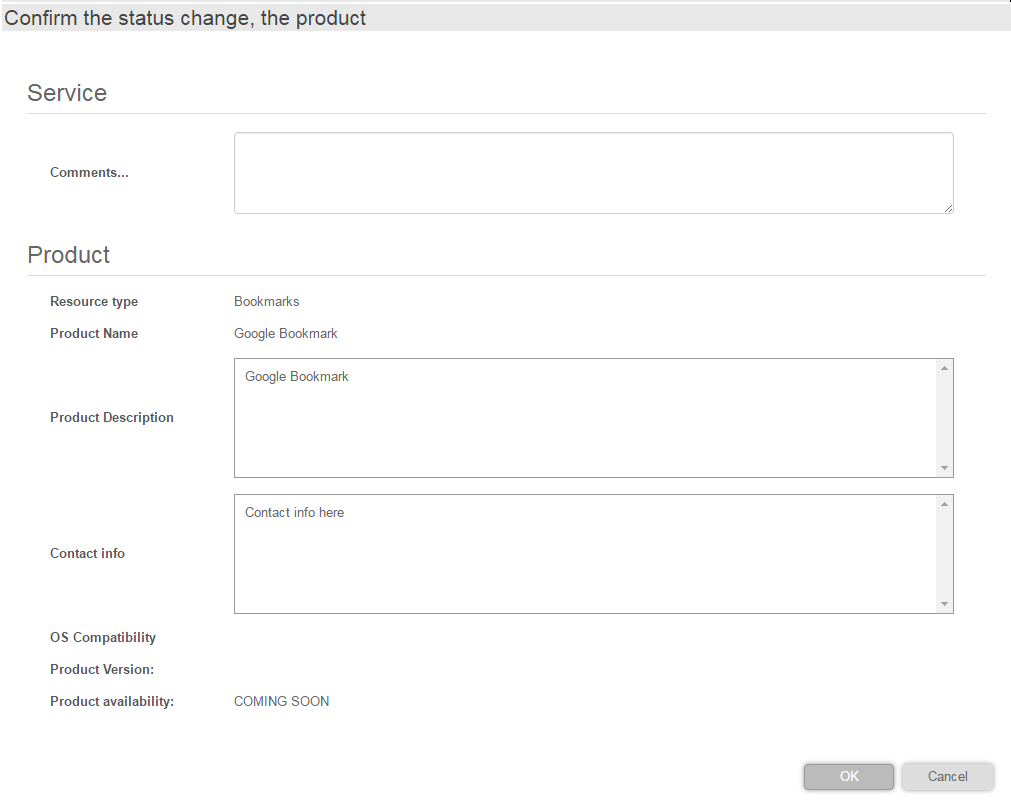The height and width of the screenshot is (803, 1011).
Task: Select the 'COMING SOON' availability text
Action: point(281,701)
